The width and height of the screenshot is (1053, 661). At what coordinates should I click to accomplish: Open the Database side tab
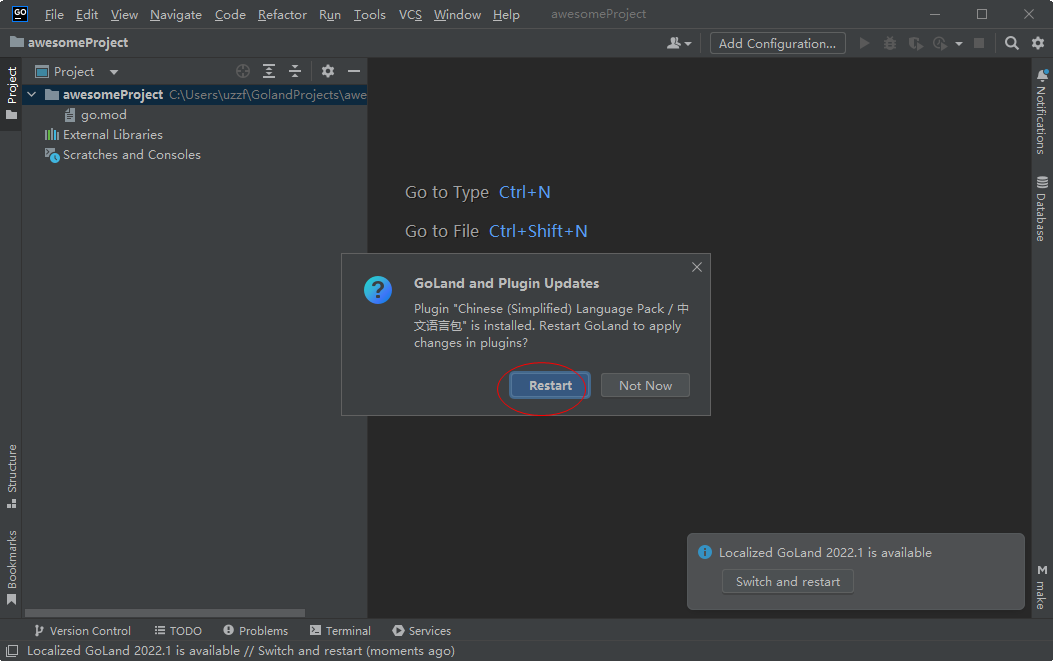tap(1042, 209)
